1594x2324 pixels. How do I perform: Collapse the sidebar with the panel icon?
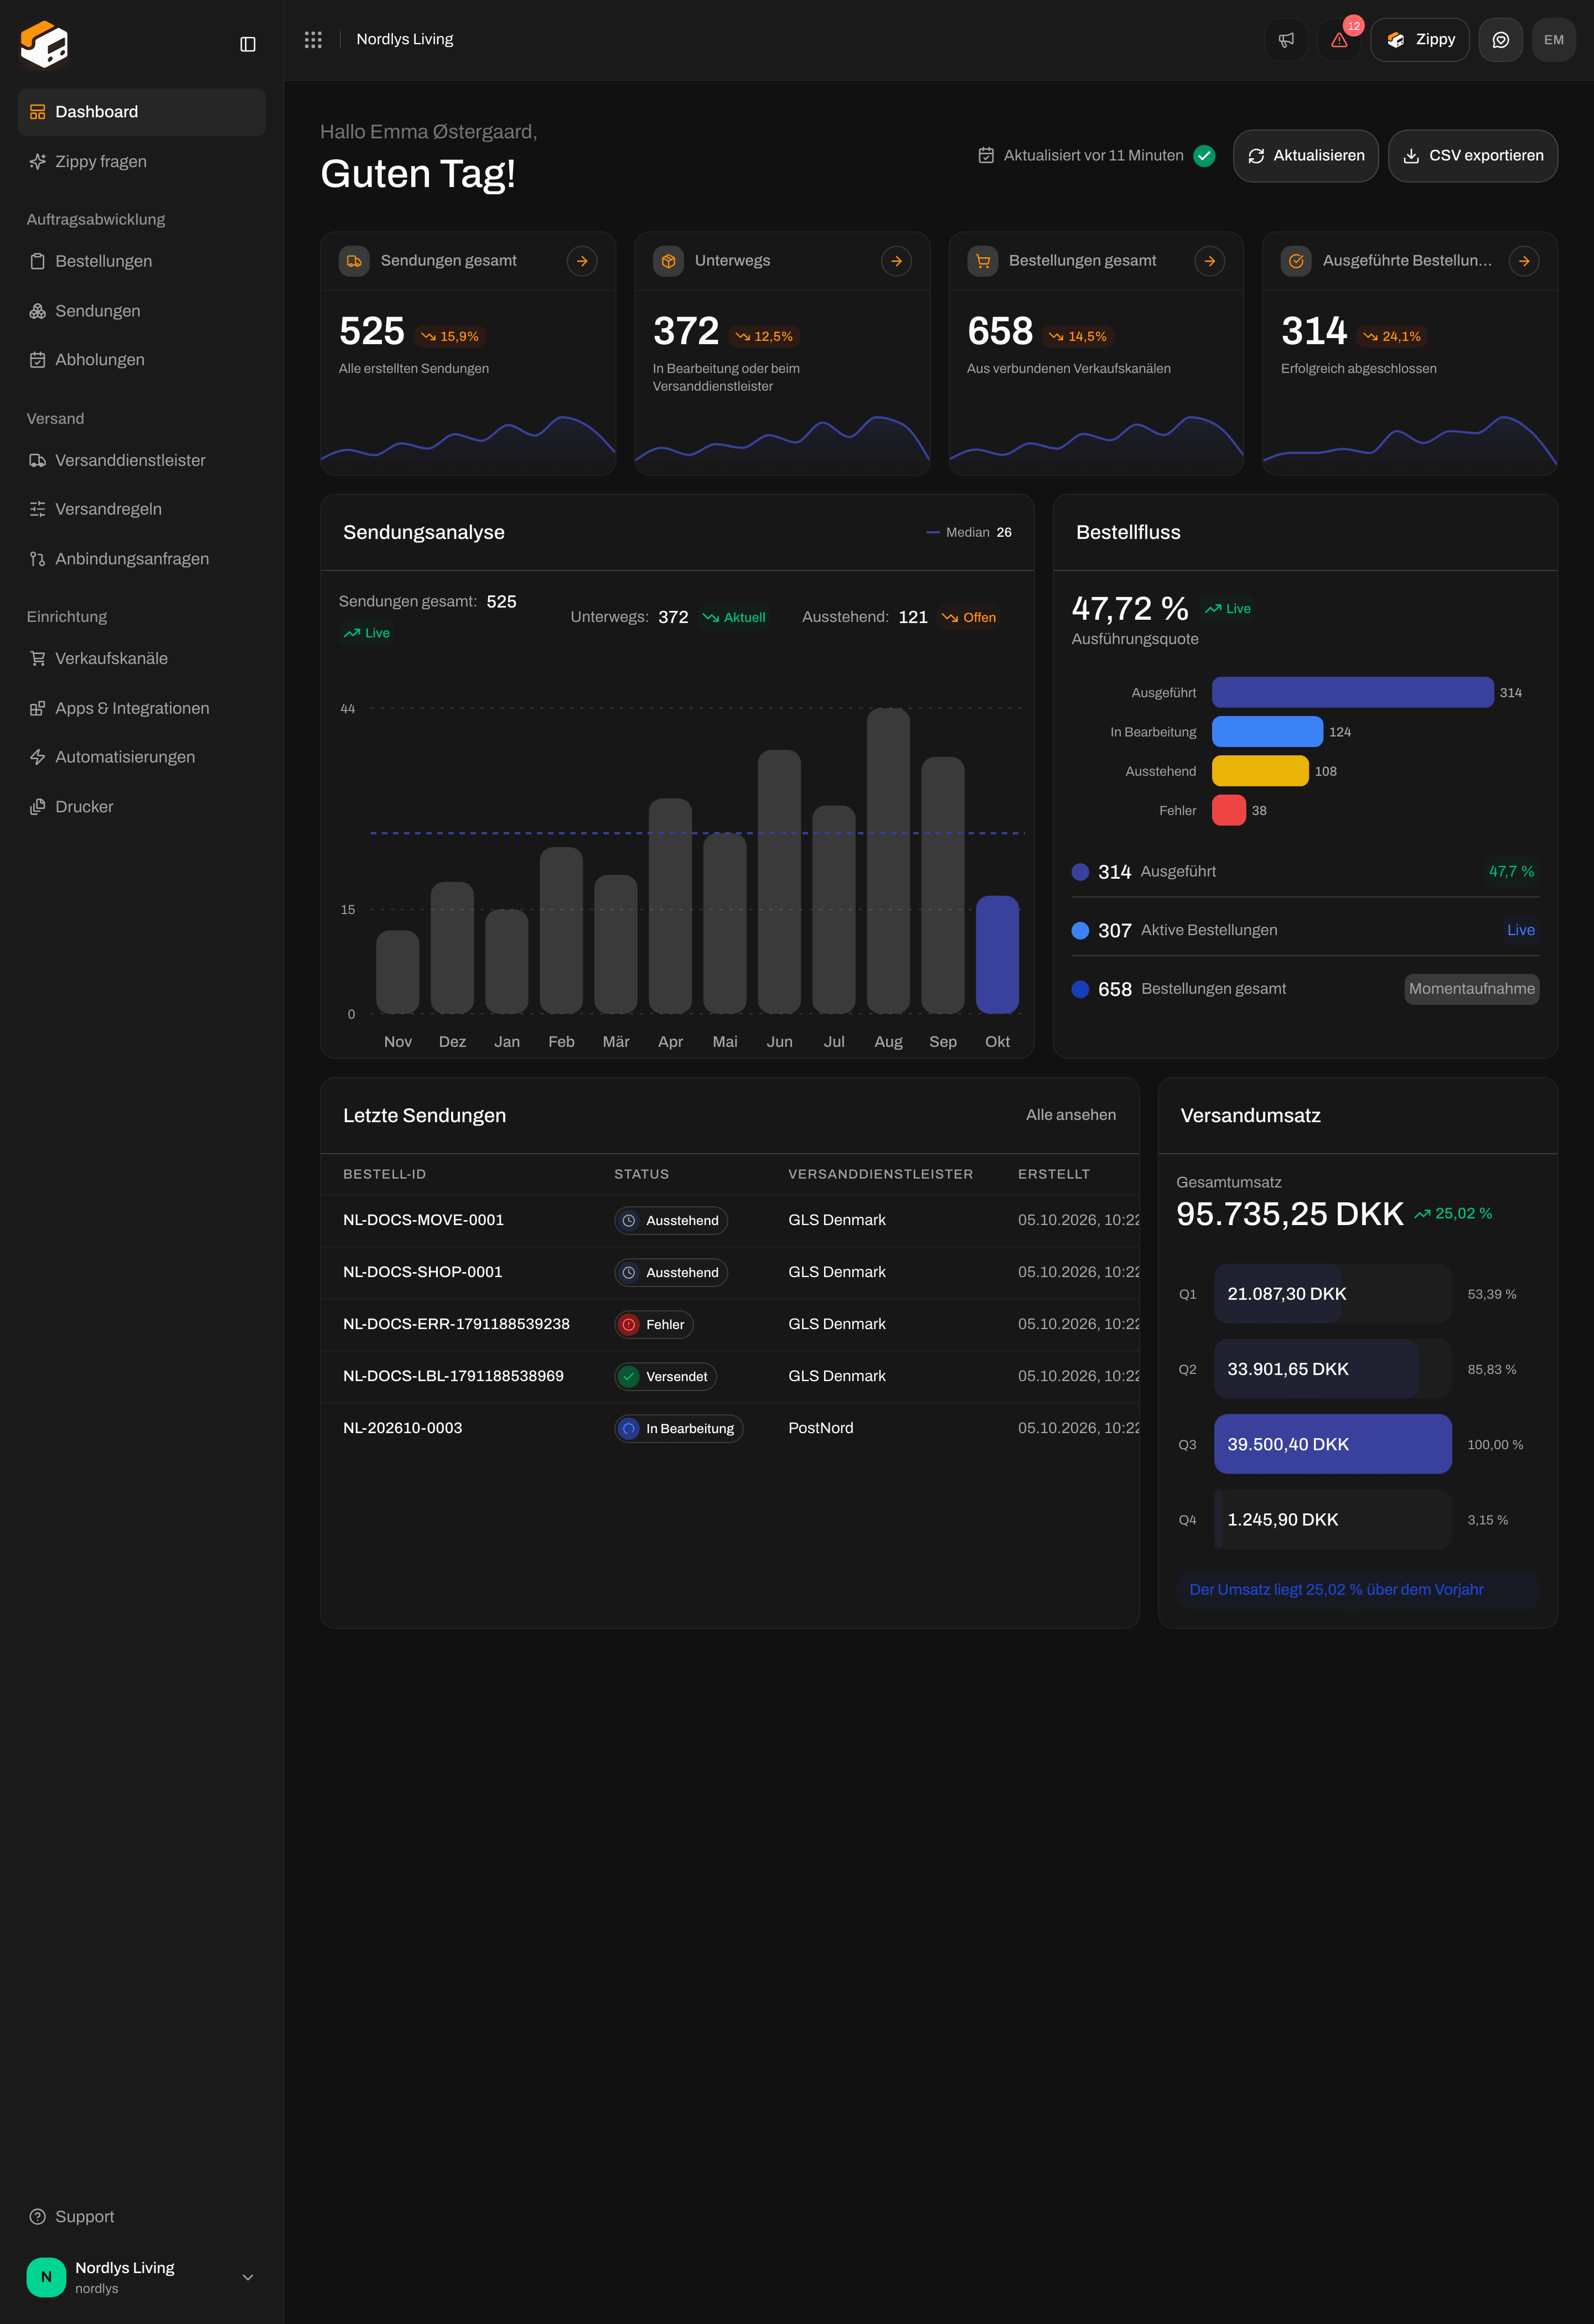tap(248, 44)
